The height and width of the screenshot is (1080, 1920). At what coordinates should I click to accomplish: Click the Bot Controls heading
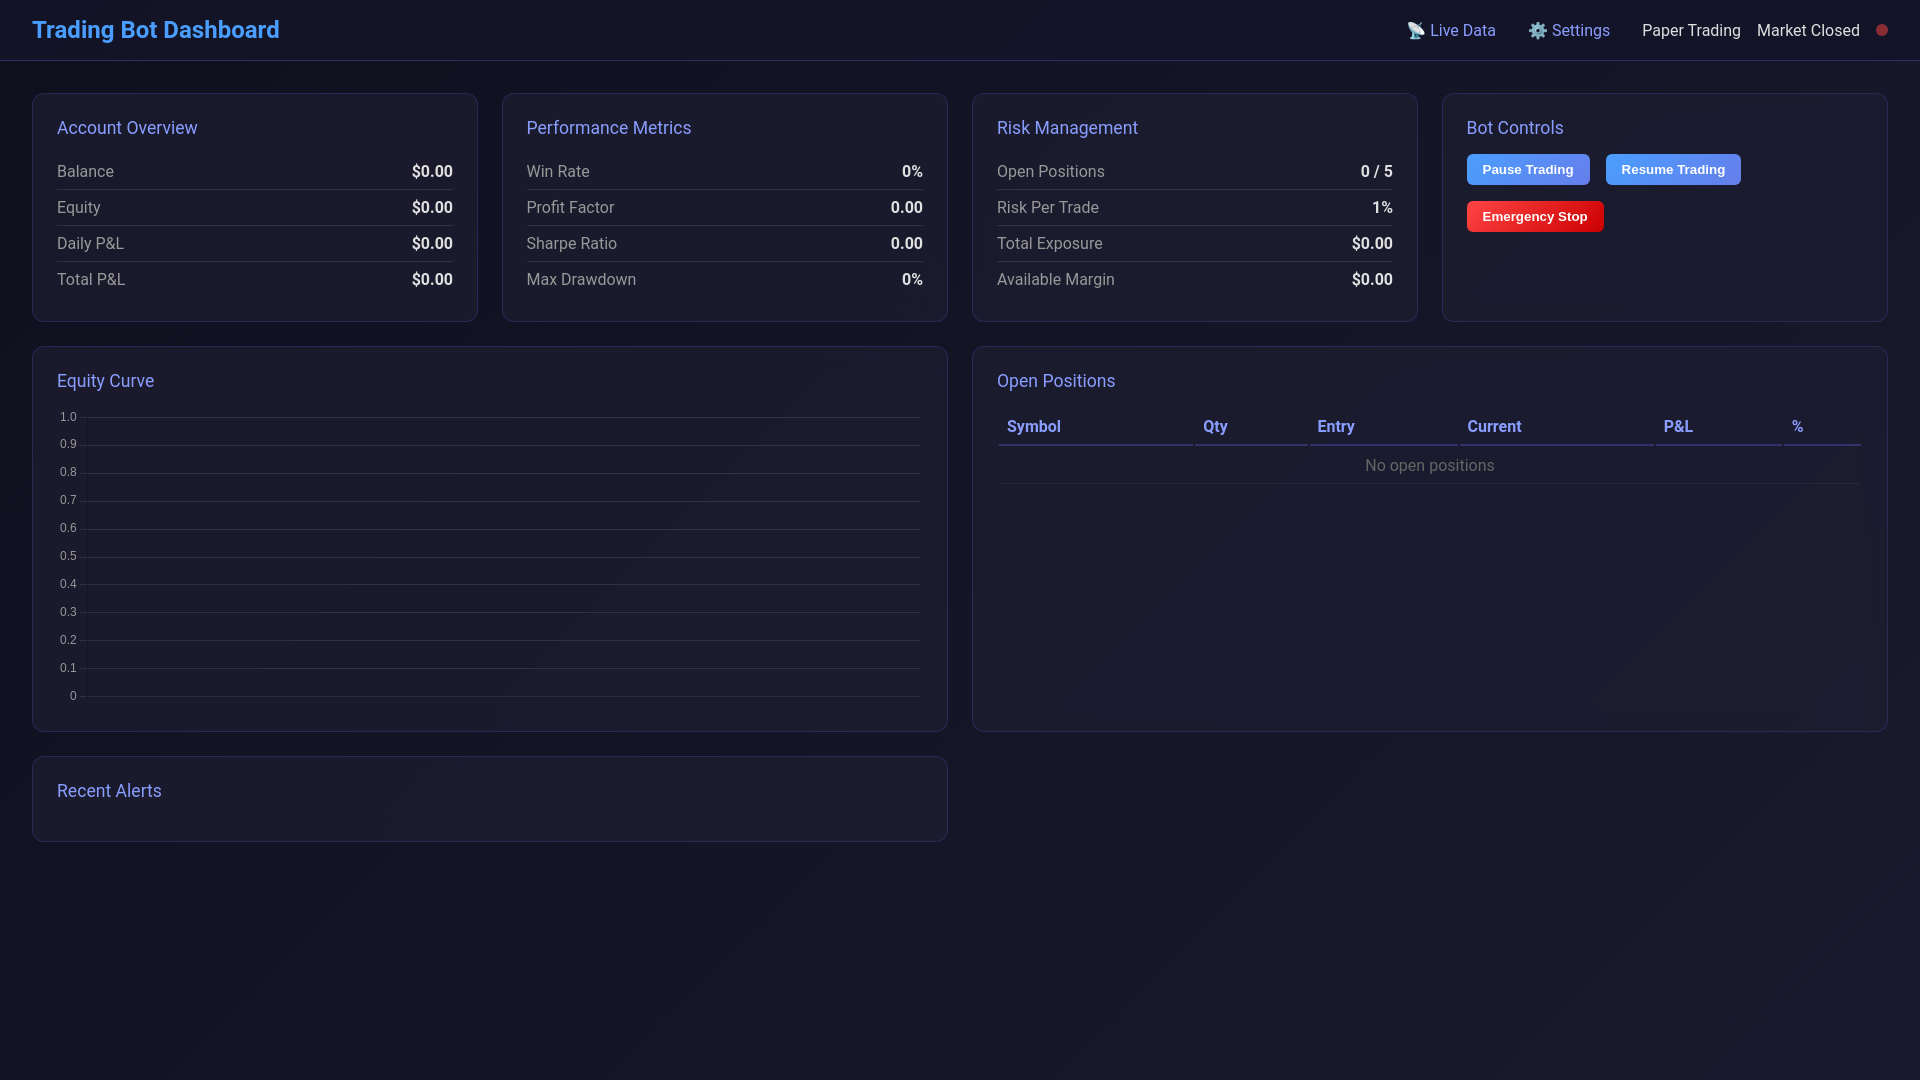[x=1514, y=128]
